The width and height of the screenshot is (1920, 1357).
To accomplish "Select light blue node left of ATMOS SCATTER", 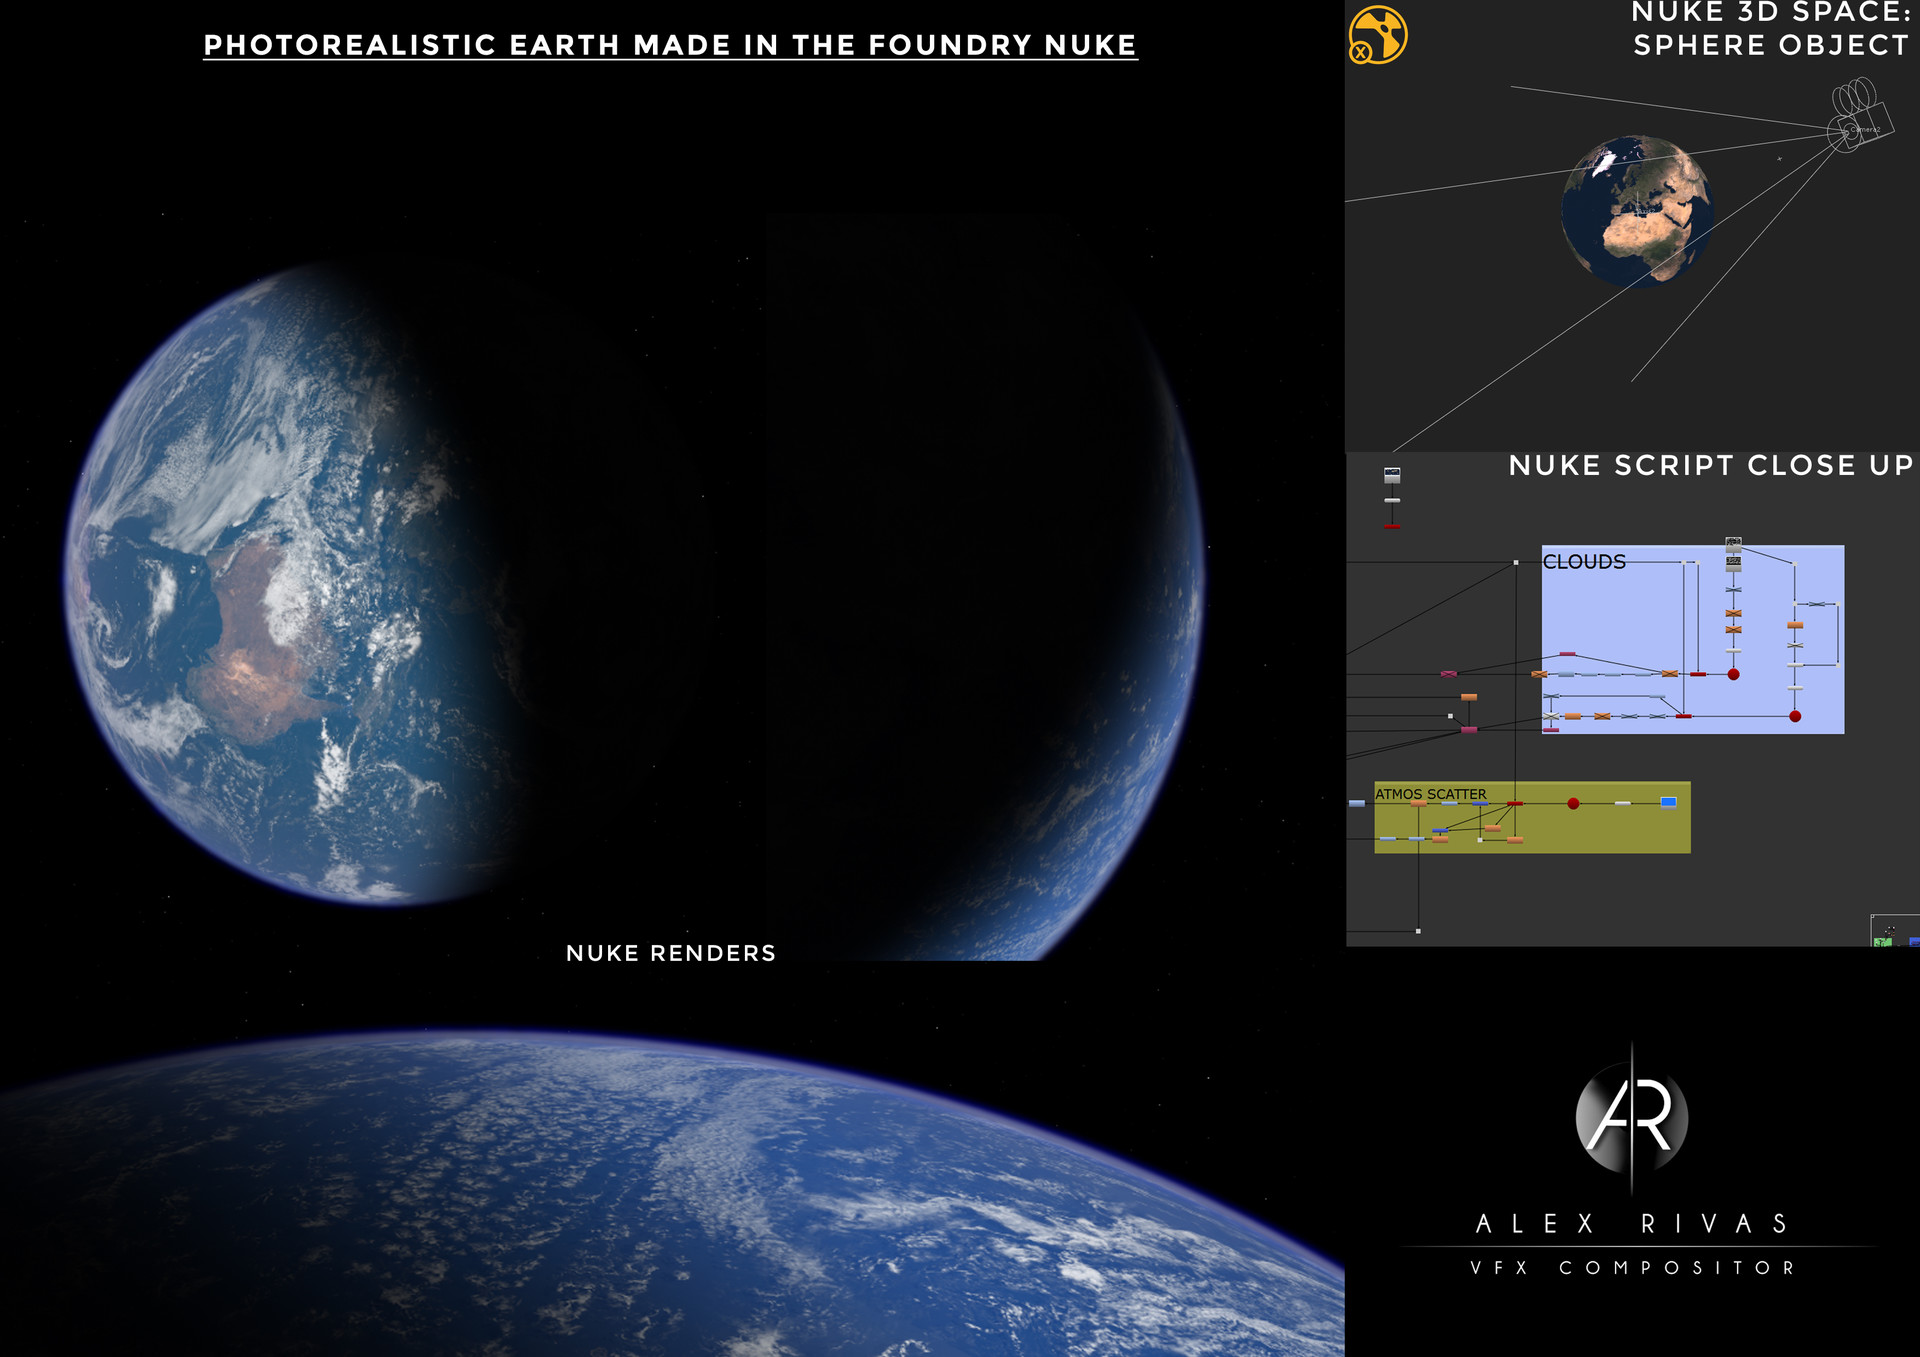I will tap(1356, 803).
